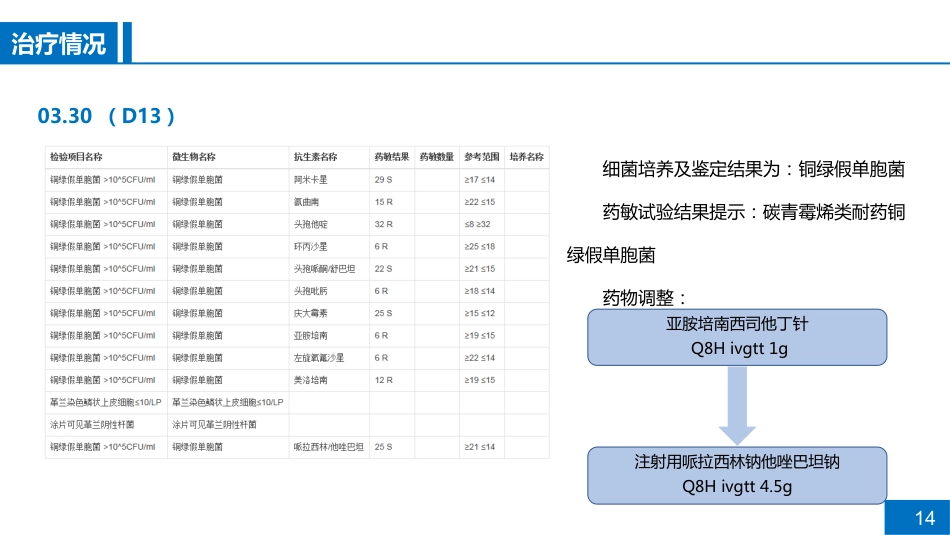
Task: Click the ≥19 ≤15 range for 美洛培南
Action: [x=480, y=380]
